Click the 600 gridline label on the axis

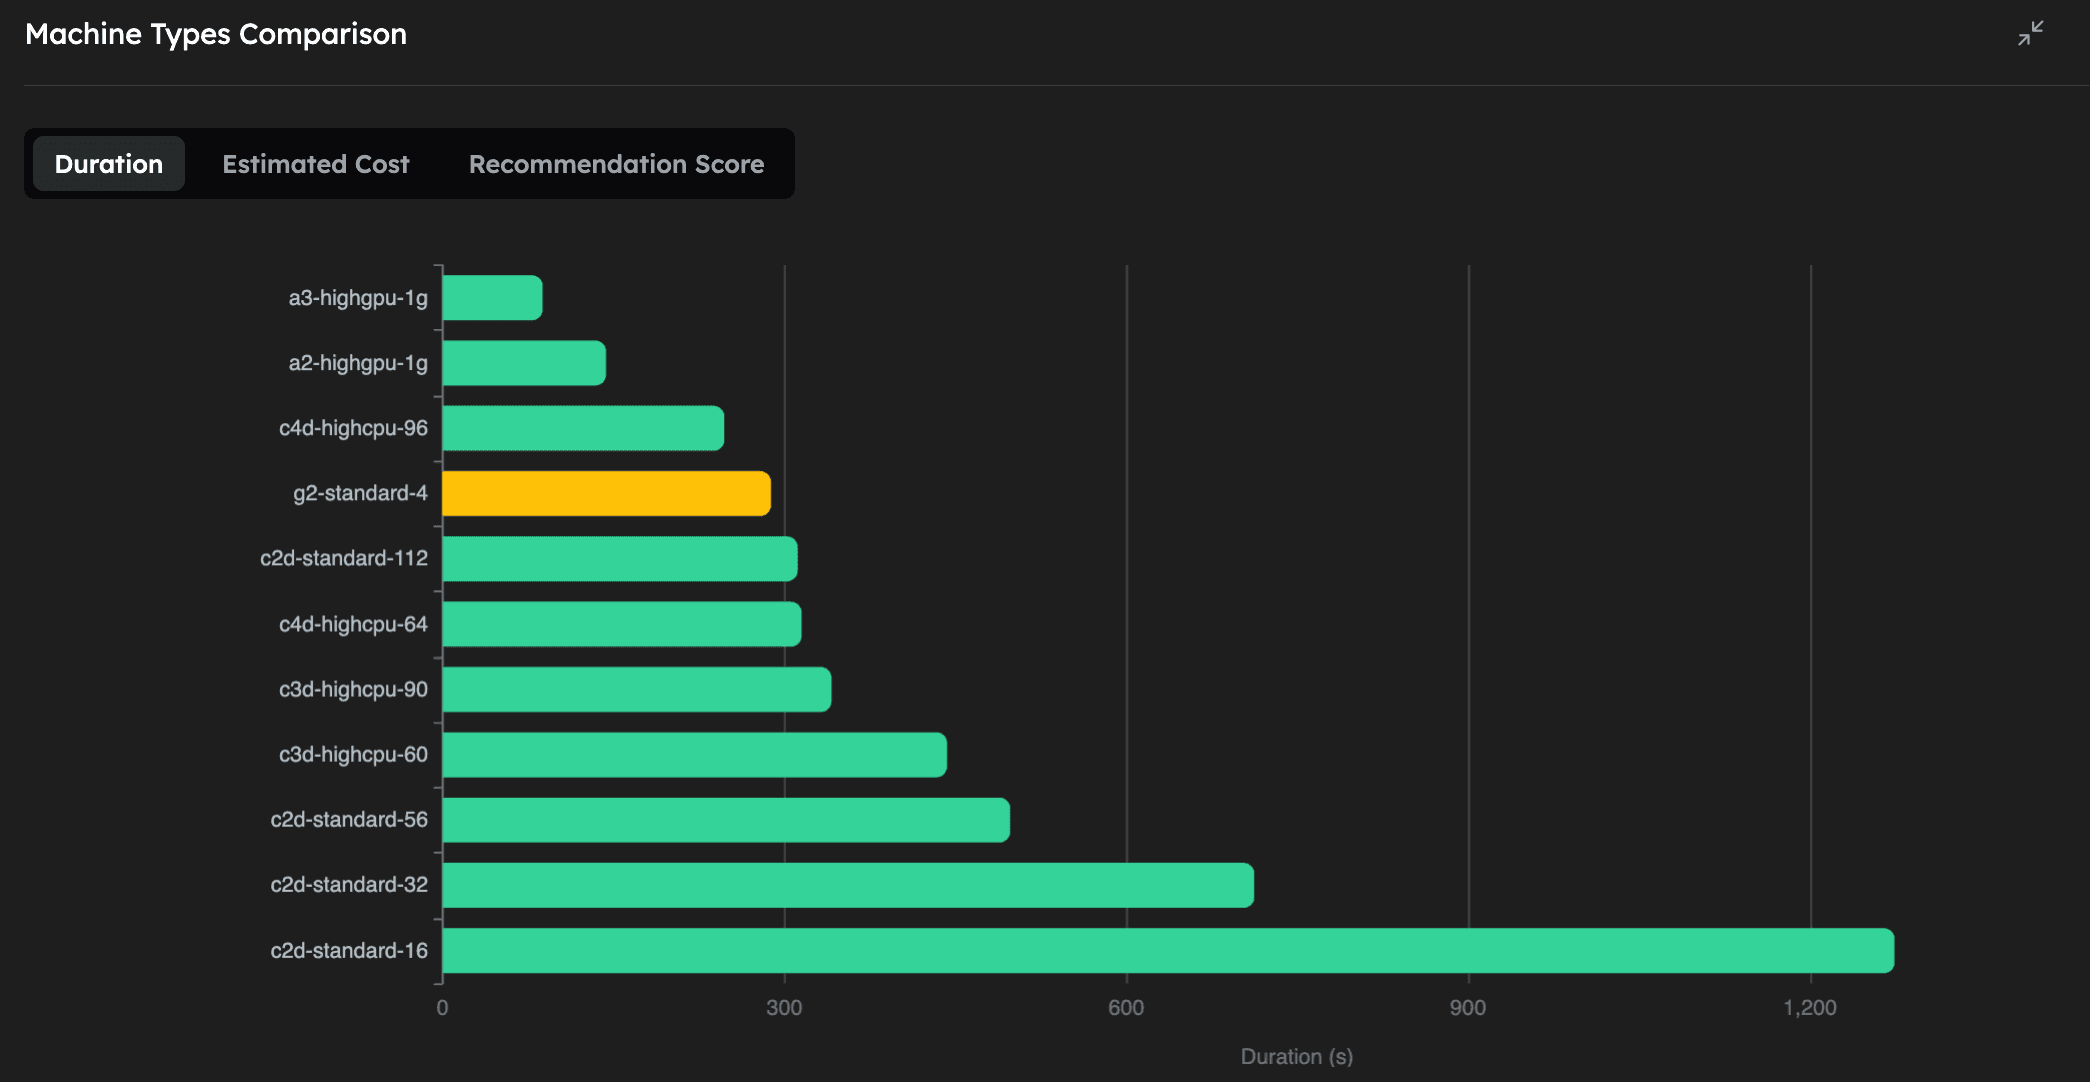click(1126, 1009)
